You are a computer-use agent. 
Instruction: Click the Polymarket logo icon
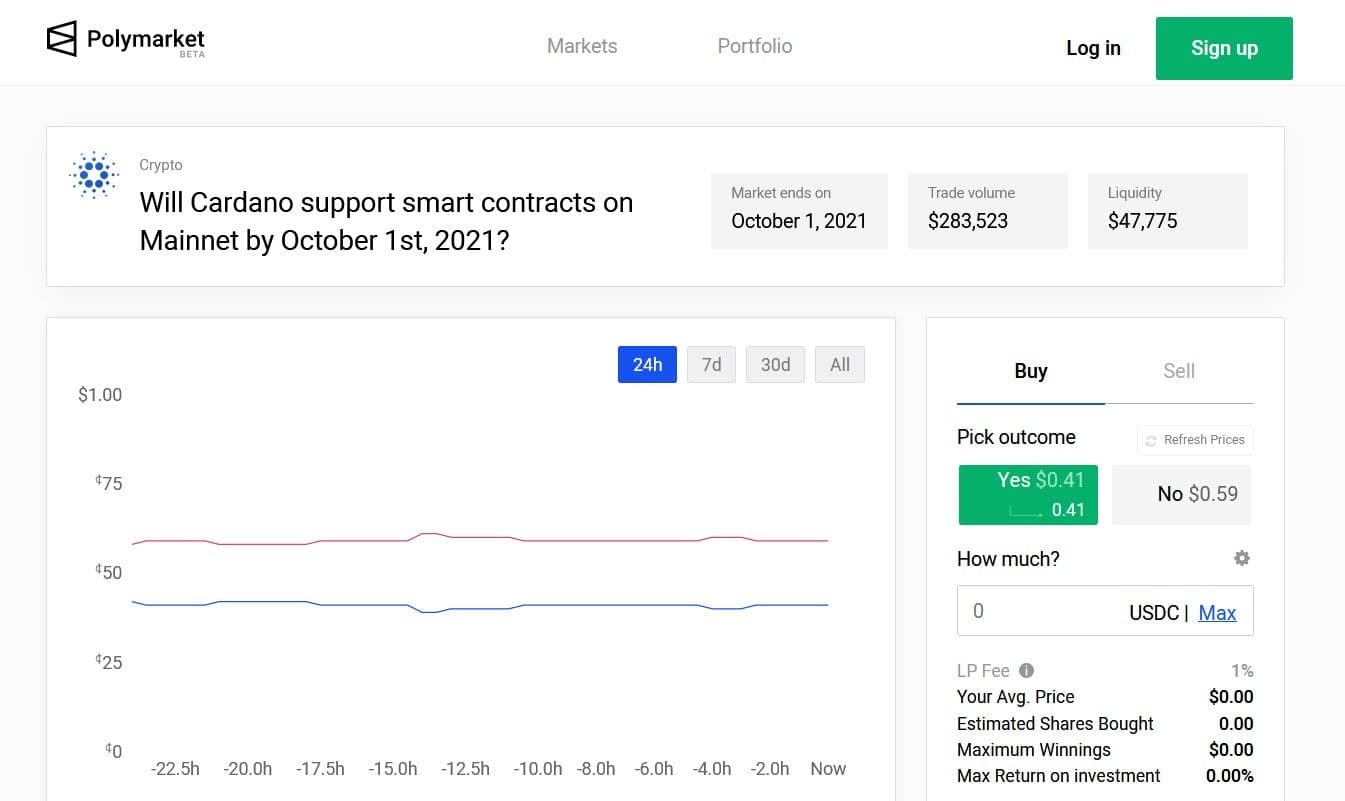[x=62, y=39]
